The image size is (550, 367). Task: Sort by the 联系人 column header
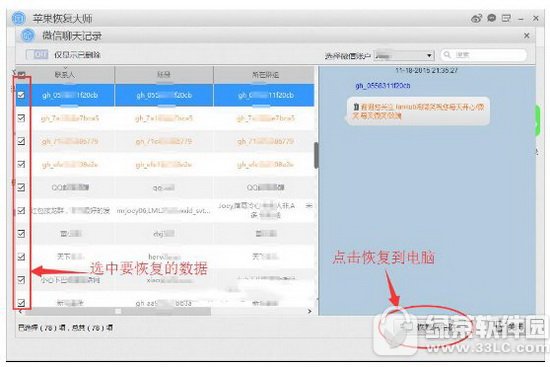65,75
